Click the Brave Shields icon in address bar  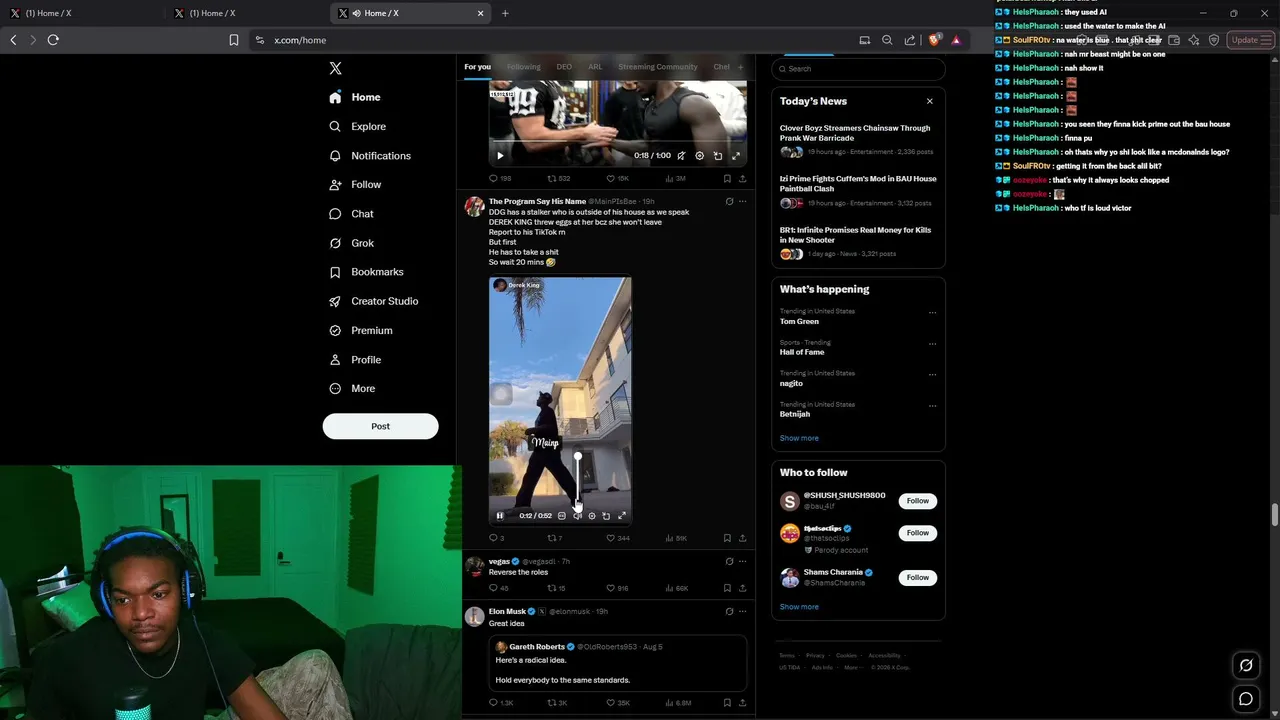click(934, 40)
